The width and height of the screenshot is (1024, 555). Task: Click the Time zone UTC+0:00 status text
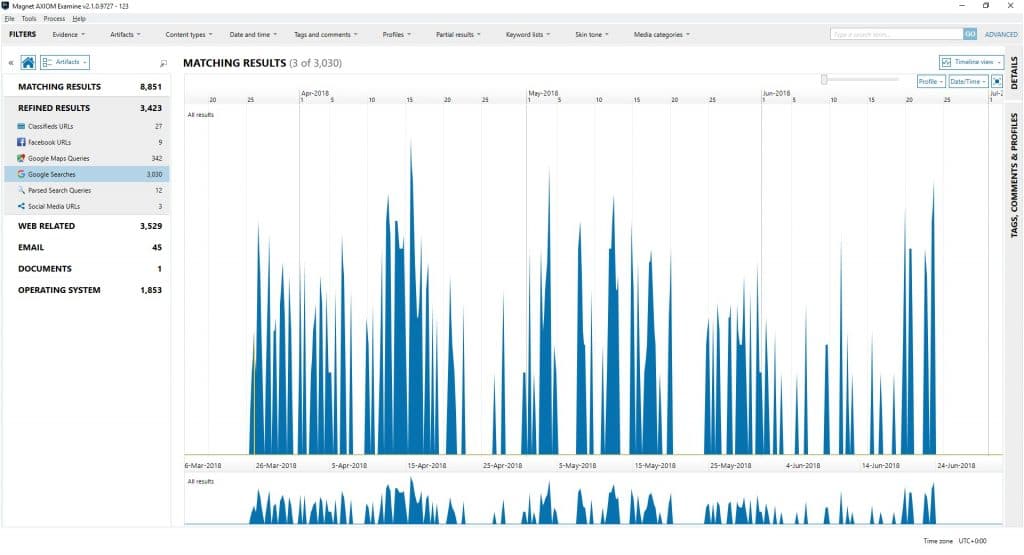954,541
